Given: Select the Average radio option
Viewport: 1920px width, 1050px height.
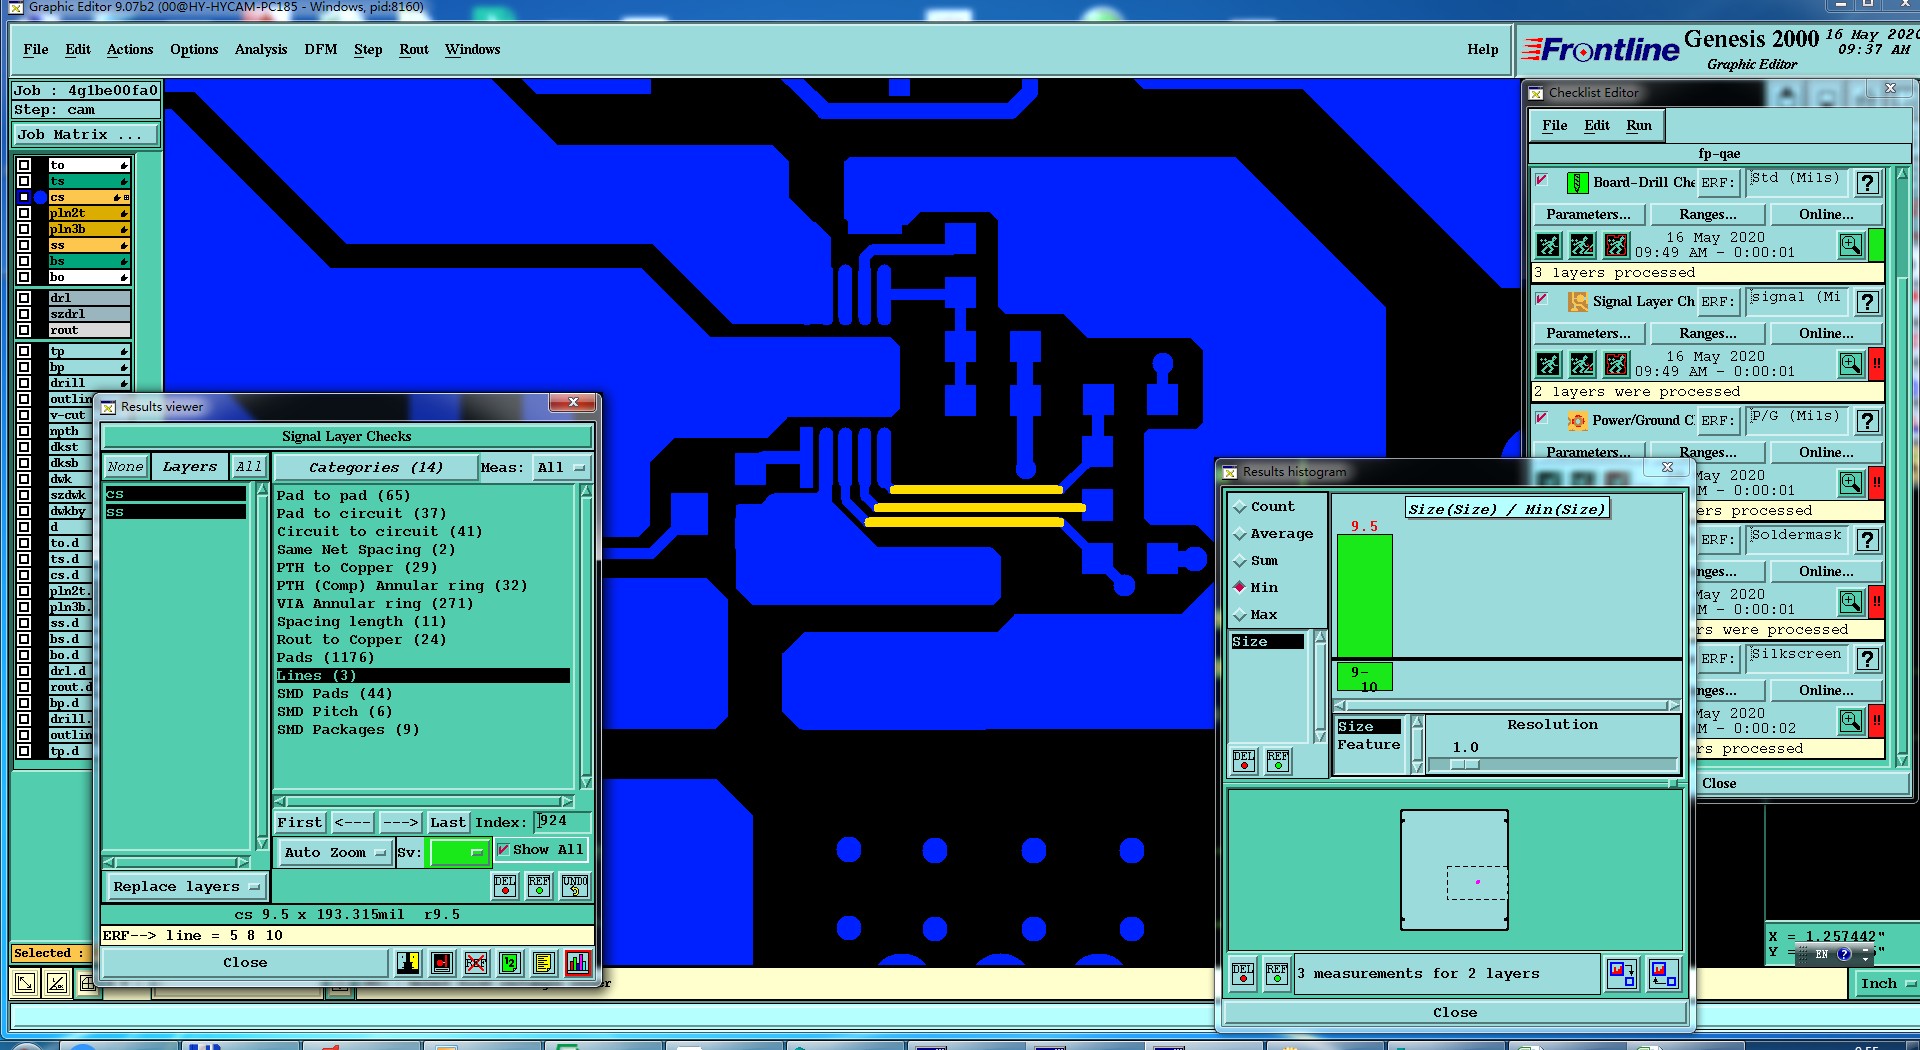Looking at the screenshot, I should click(1240, 534).
